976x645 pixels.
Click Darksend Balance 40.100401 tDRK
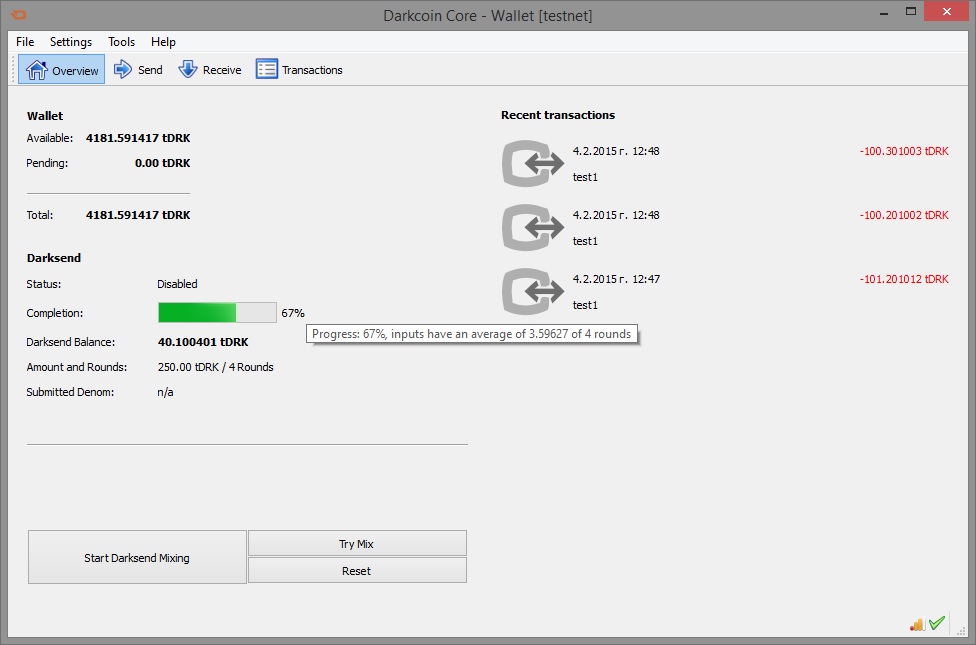click(203, 342)
